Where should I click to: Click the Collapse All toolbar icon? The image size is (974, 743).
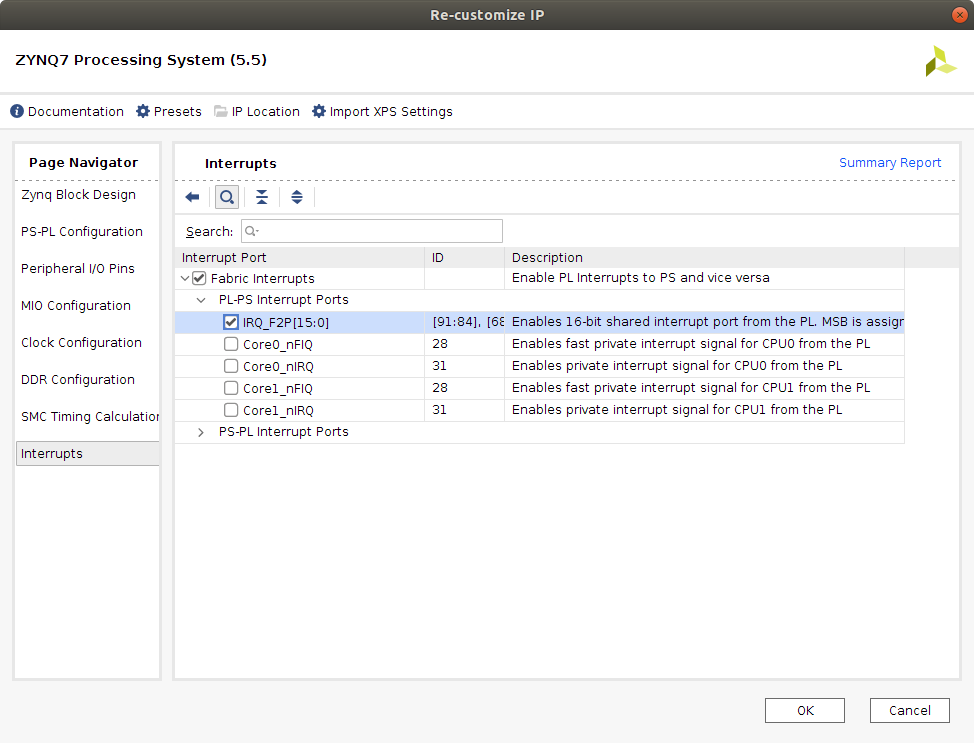pos(262,198)
